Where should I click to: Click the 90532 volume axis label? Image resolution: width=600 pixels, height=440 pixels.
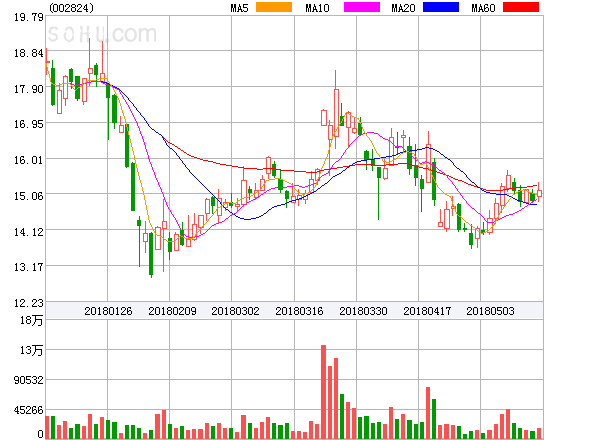coord(29,380)
